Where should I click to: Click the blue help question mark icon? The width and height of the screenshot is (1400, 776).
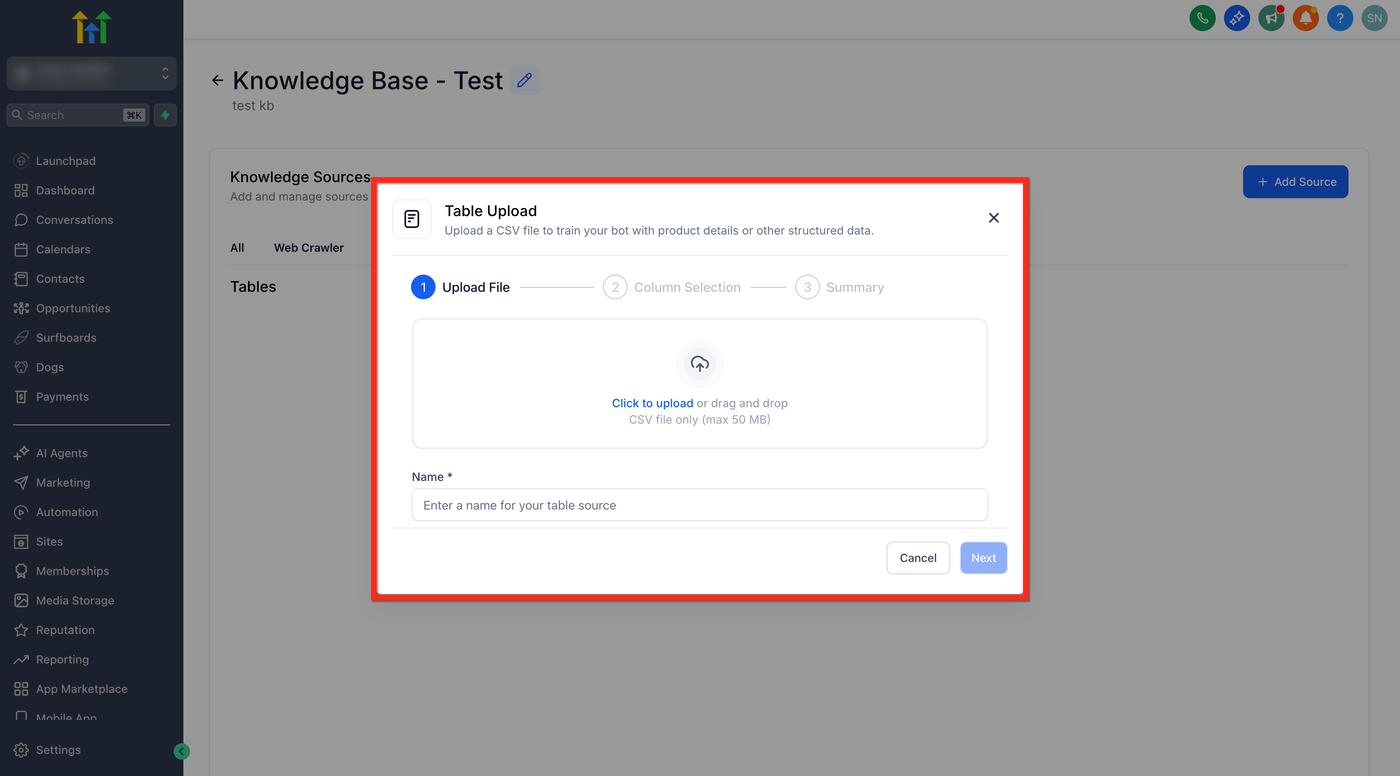point(1340,18)
